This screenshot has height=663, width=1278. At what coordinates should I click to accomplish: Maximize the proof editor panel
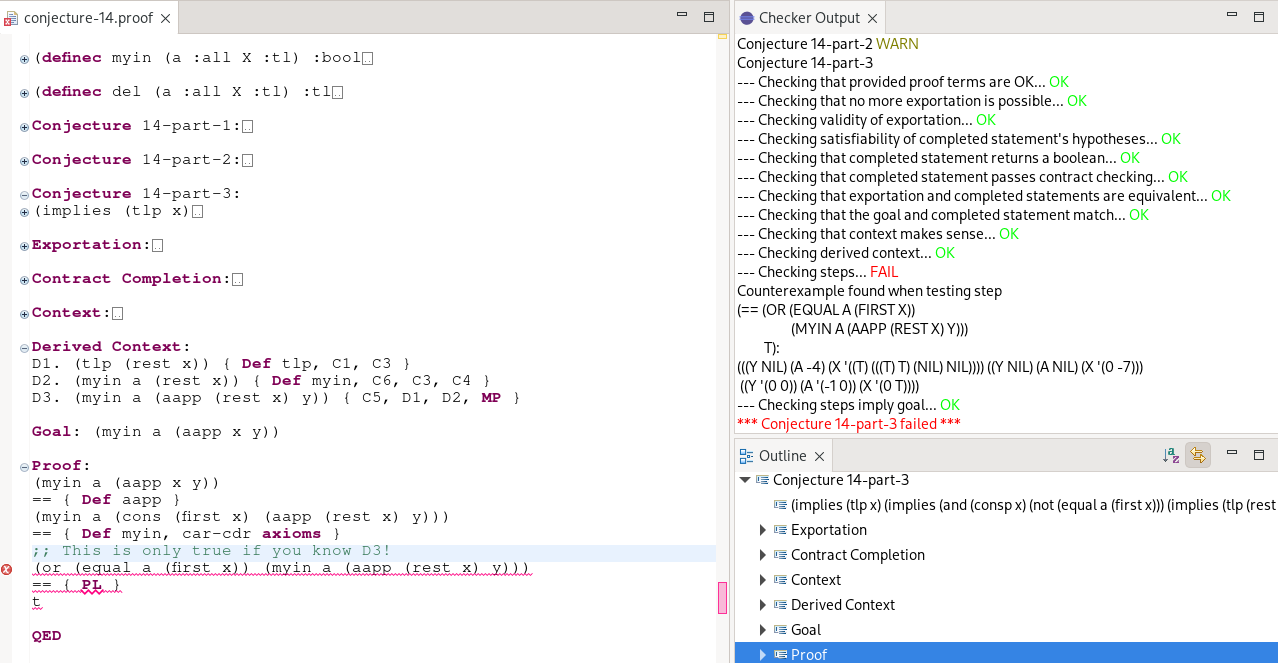(709, 17)
